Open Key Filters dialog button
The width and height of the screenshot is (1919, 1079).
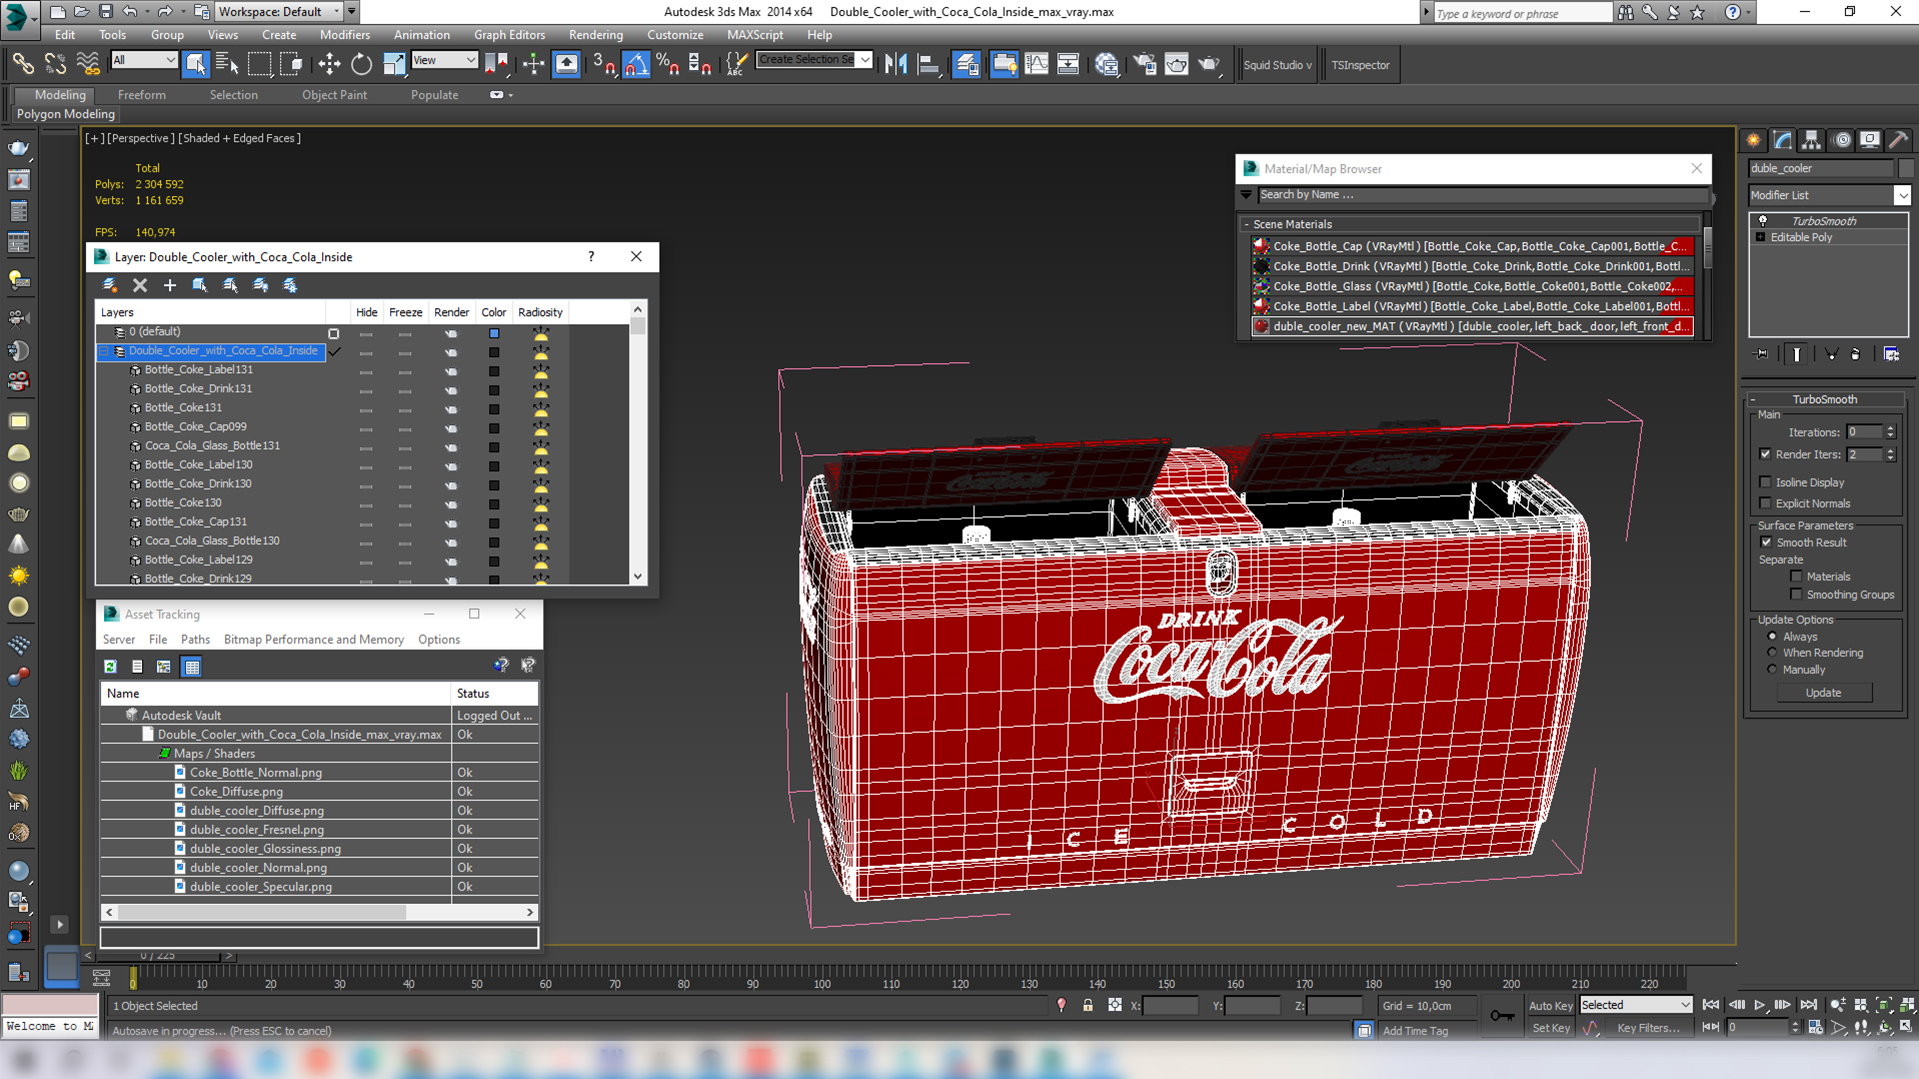[x=1647, y=1028]
